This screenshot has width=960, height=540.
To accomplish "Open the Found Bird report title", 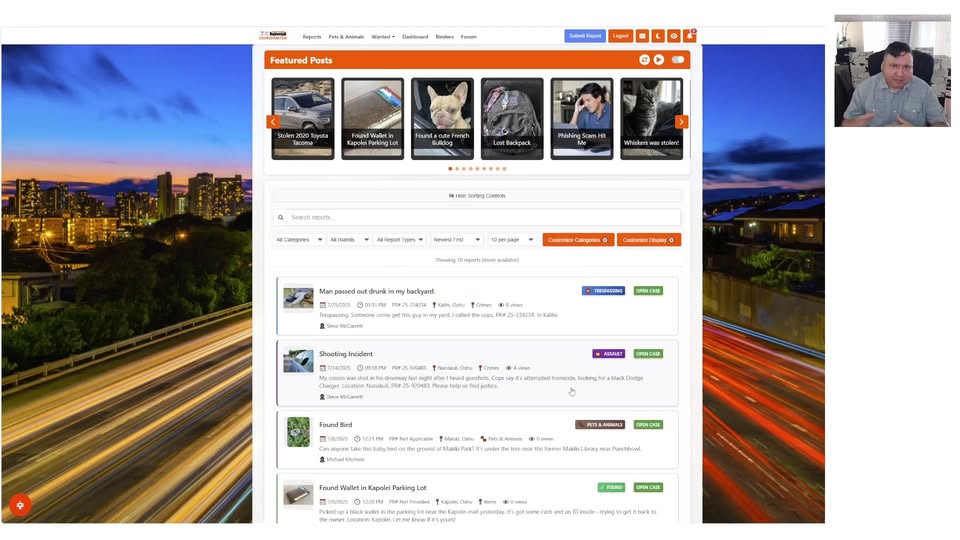I will (336, 425).
